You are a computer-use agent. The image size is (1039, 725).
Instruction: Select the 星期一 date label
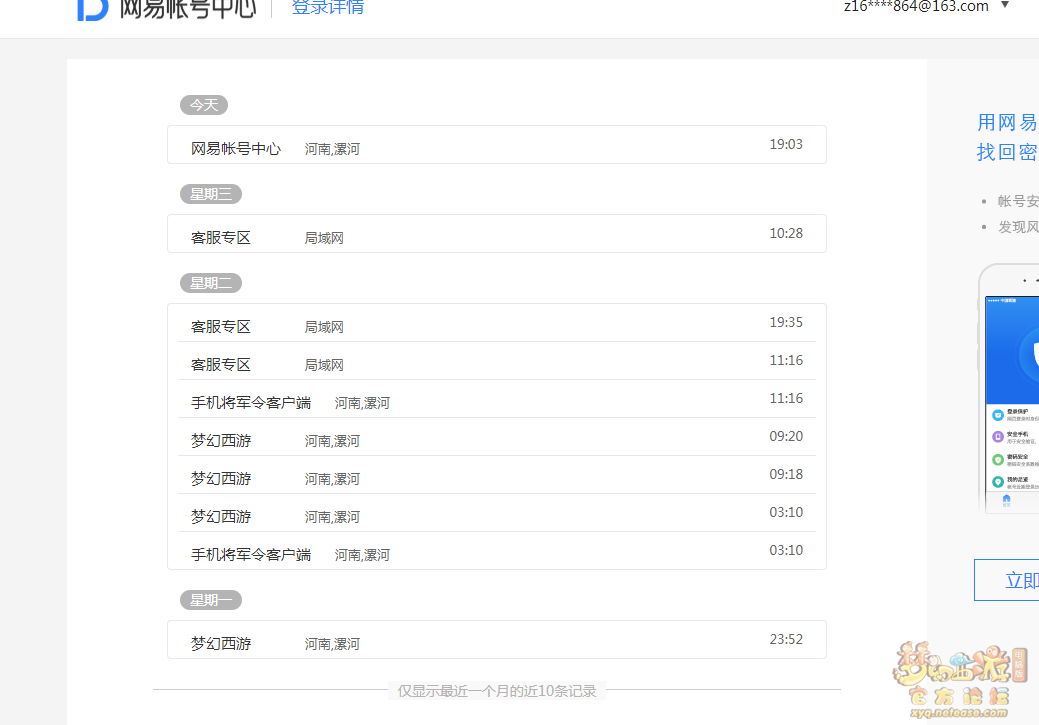coord(211,600)
